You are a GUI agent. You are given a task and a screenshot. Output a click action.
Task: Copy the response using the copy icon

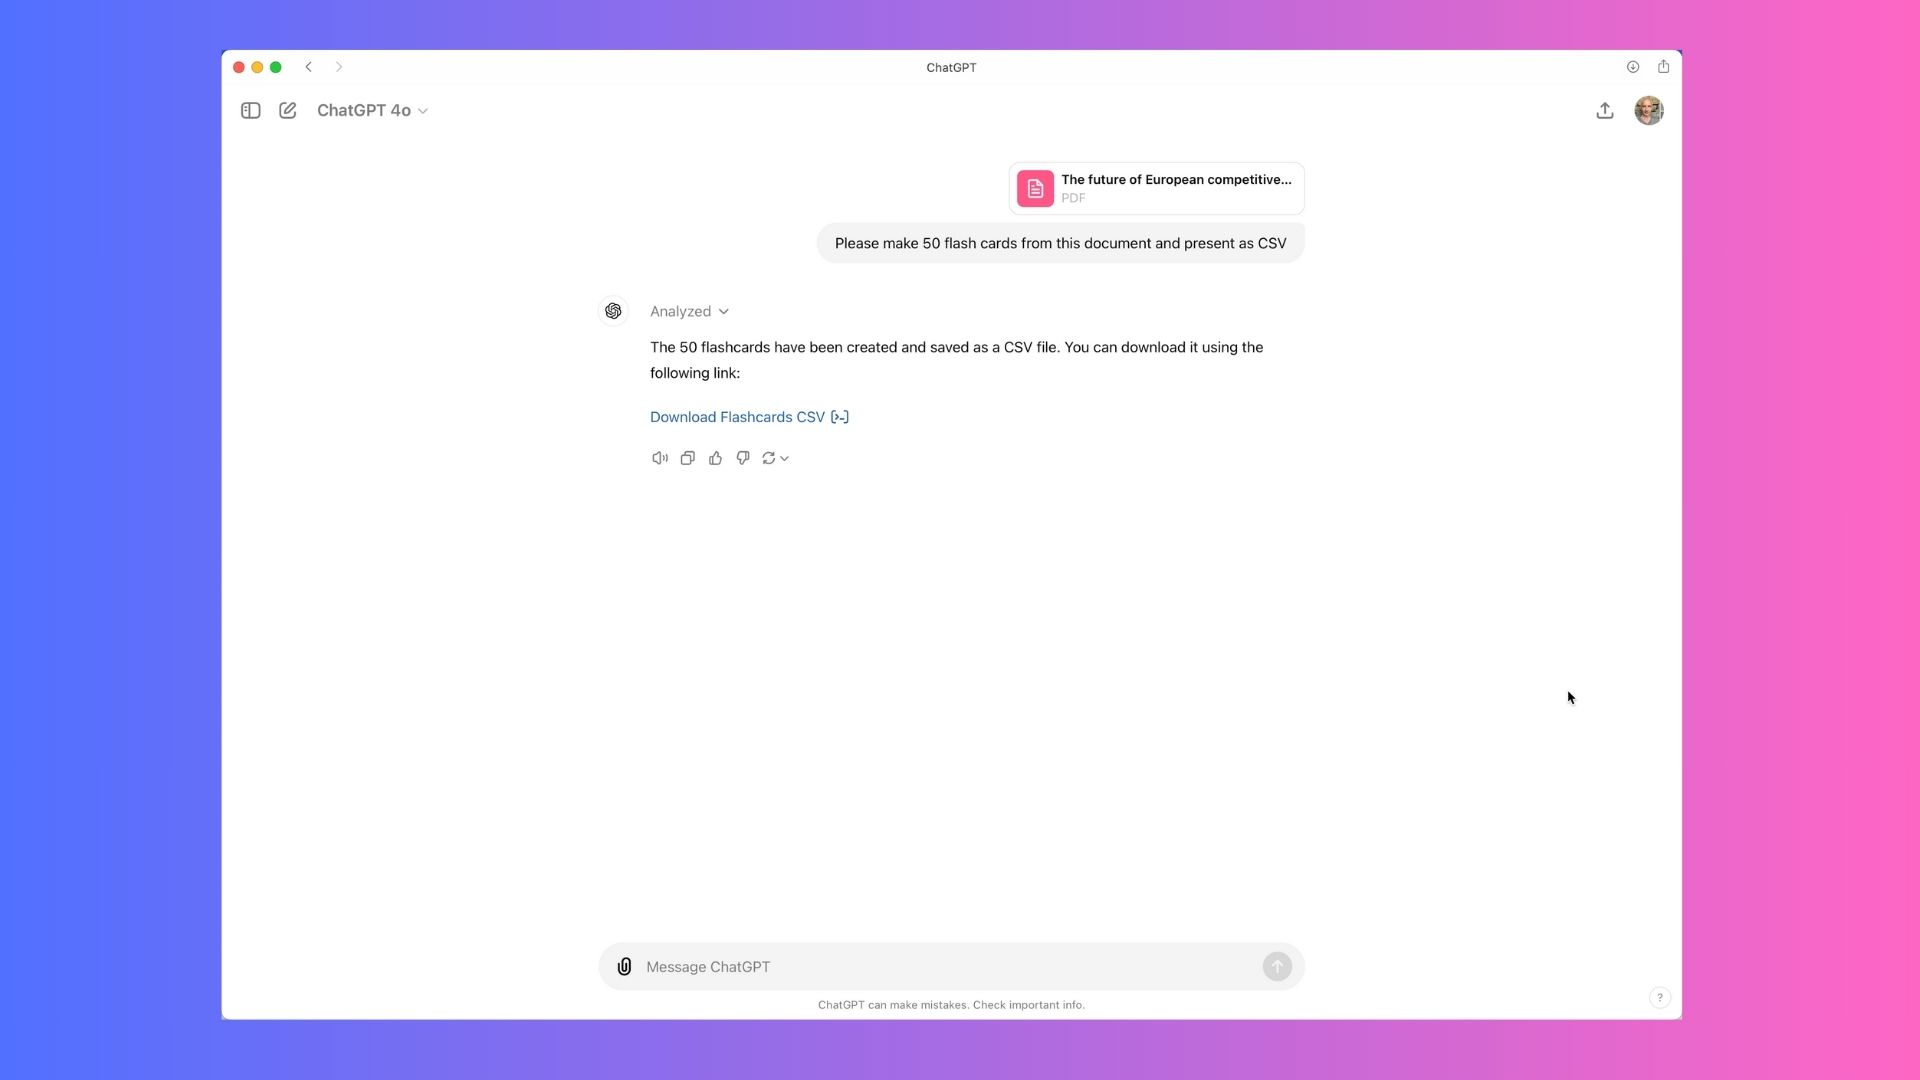687,458
